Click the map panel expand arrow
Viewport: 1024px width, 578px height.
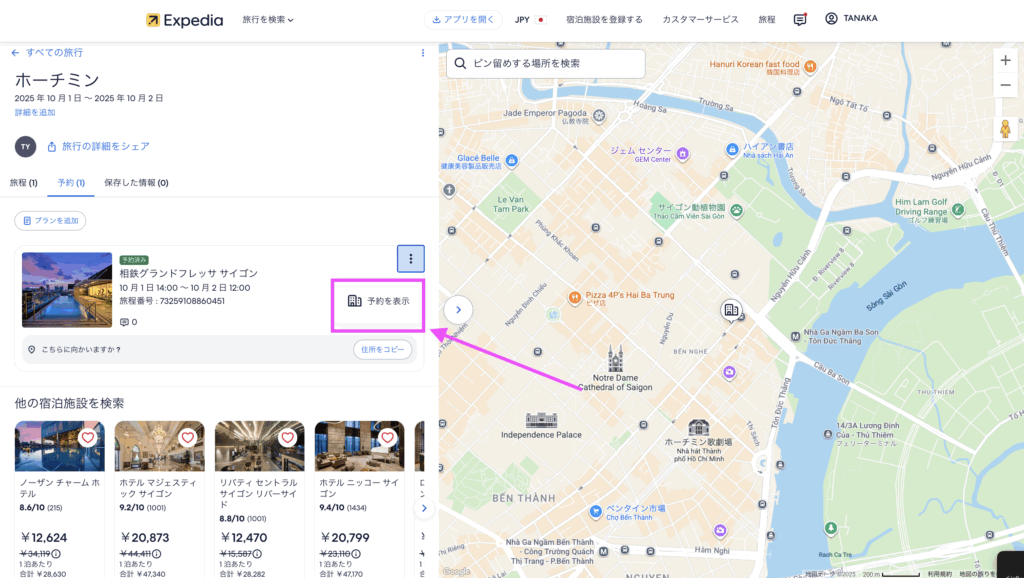(458, 310)
